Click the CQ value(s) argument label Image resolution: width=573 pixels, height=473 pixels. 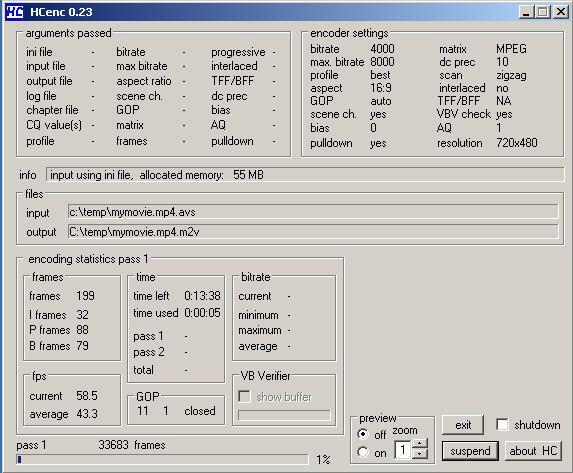pyautogui.click(x=54, y=125)
